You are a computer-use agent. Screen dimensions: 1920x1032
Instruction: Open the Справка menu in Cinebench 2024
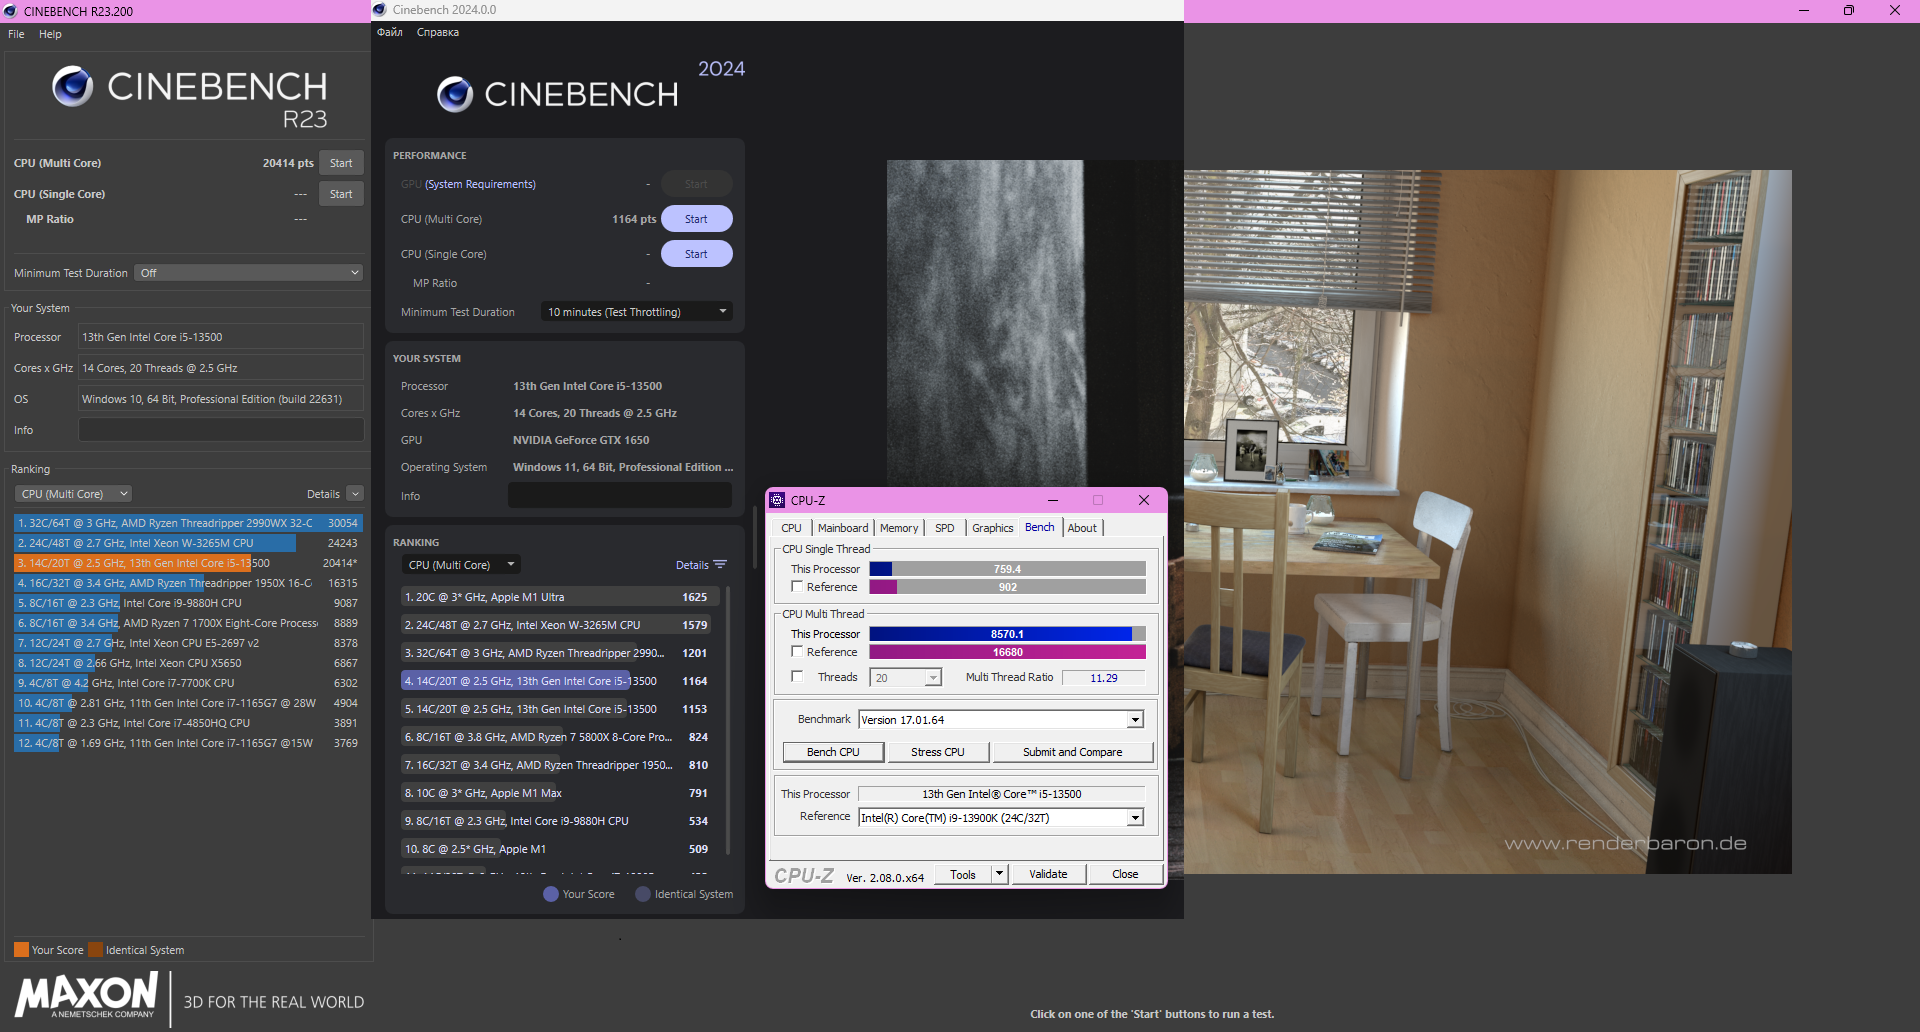pyautogui.click(x=438, y=32)
